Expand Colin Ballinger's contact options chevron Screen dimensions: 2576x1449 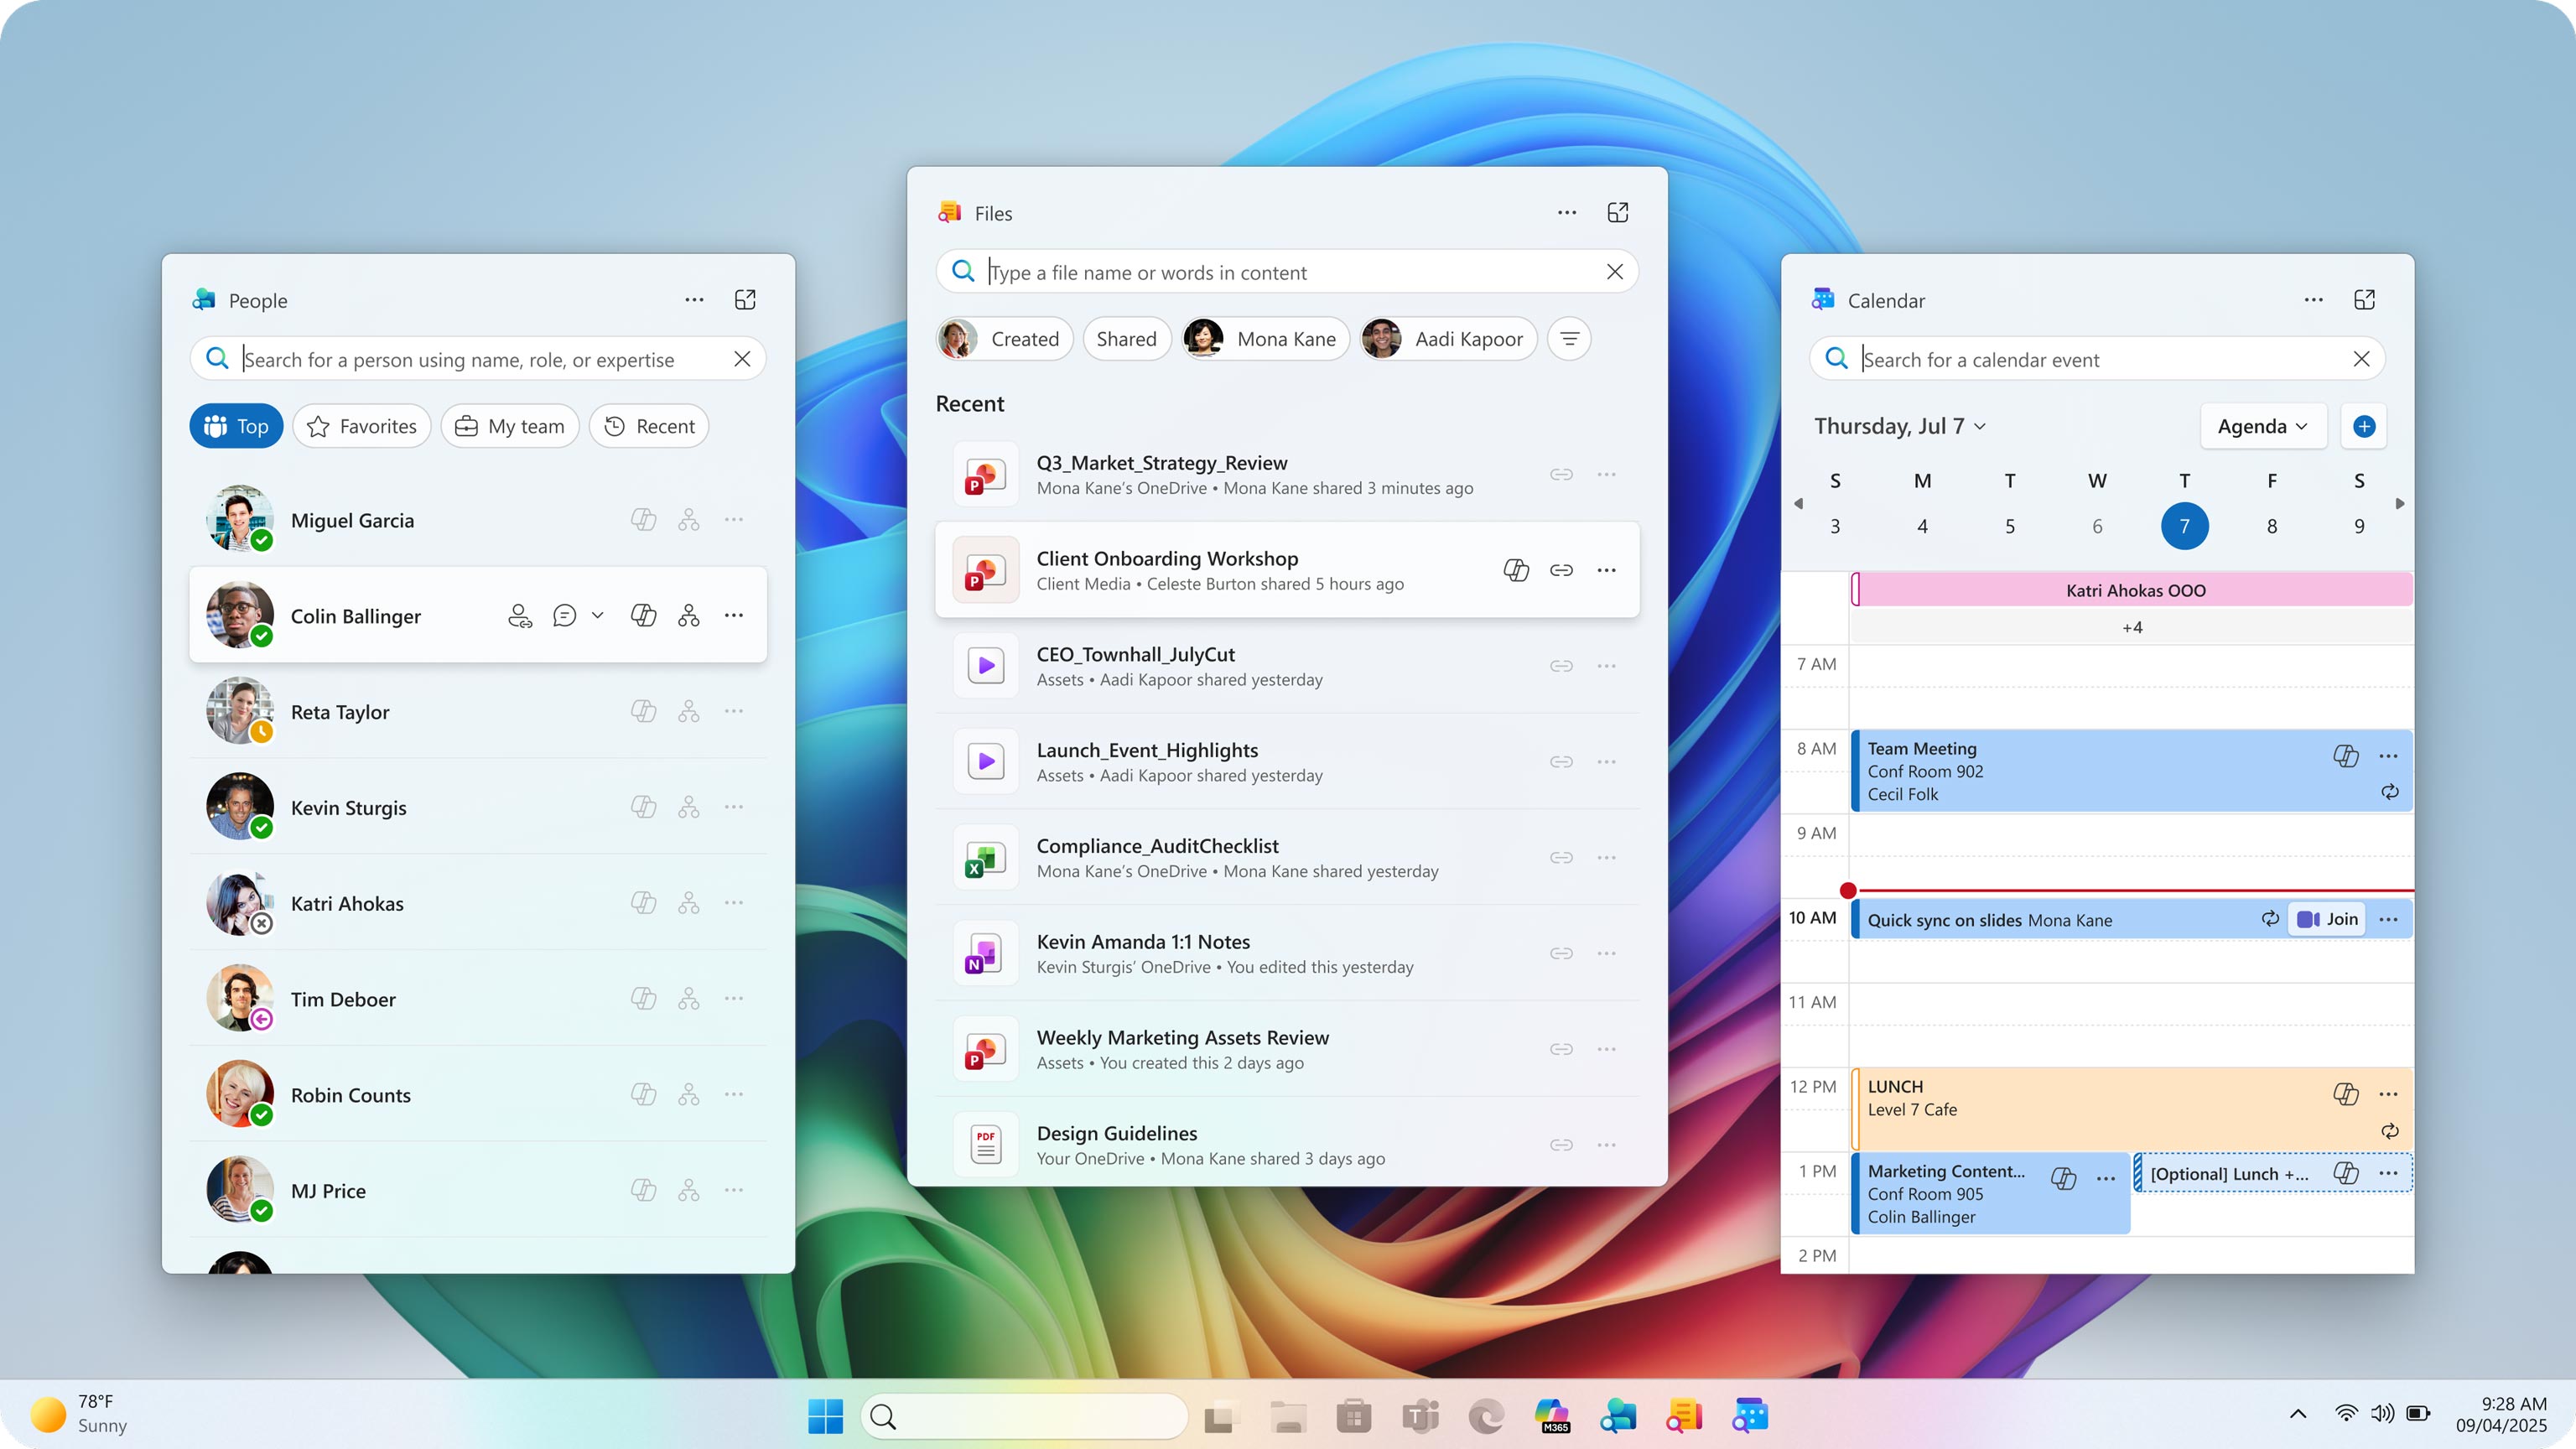click(597, 615)
